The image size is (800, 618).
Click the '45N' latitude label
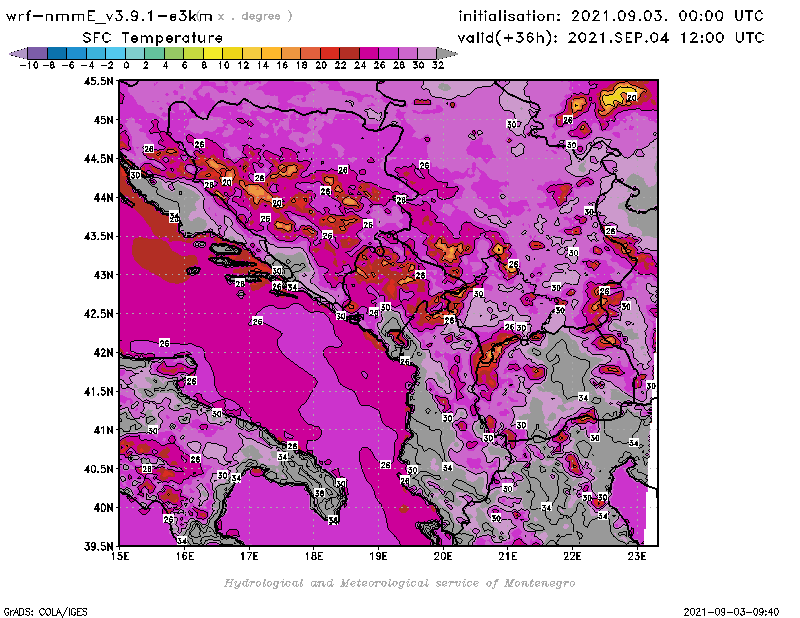pyautogui.click(x=104, y=120)
